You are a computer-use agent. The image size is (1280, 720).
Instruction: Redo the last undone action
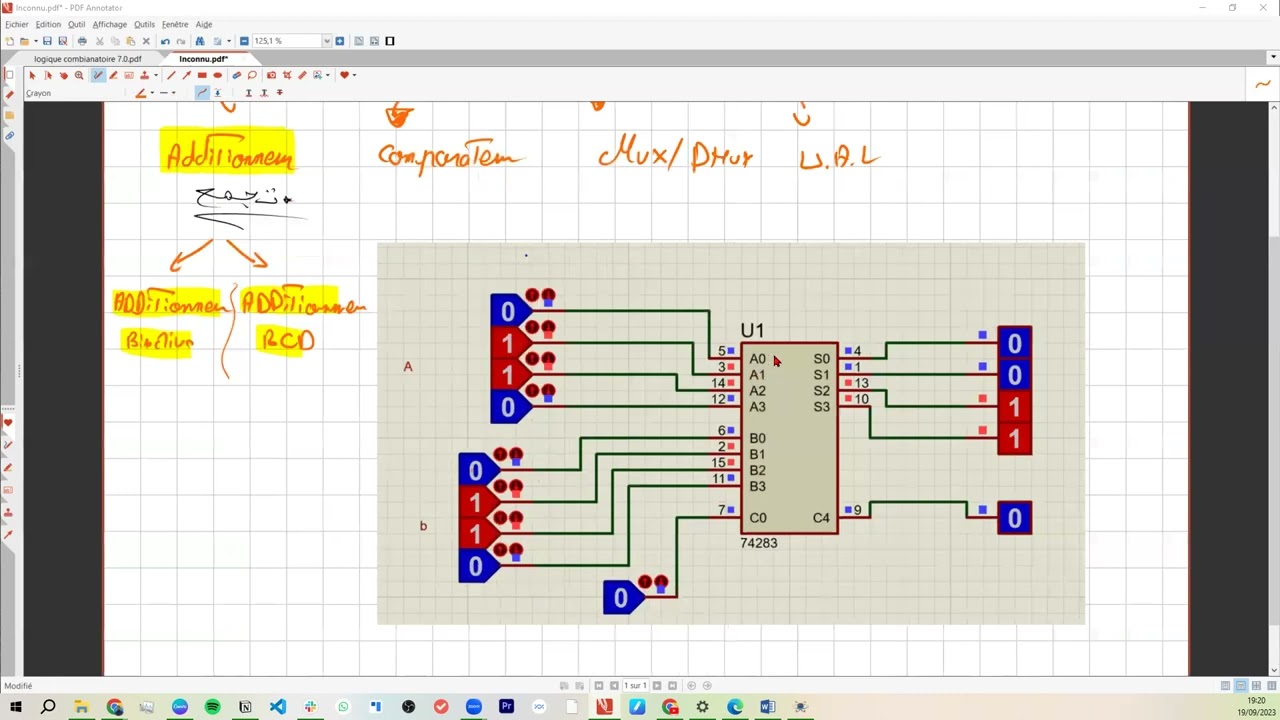[x=181, y=41]
